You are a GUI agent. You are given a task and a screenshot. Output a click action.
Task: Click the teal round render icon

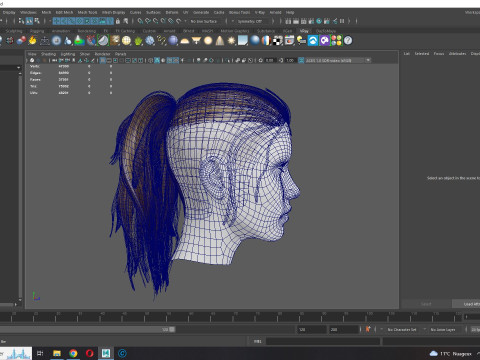point(319,21)
